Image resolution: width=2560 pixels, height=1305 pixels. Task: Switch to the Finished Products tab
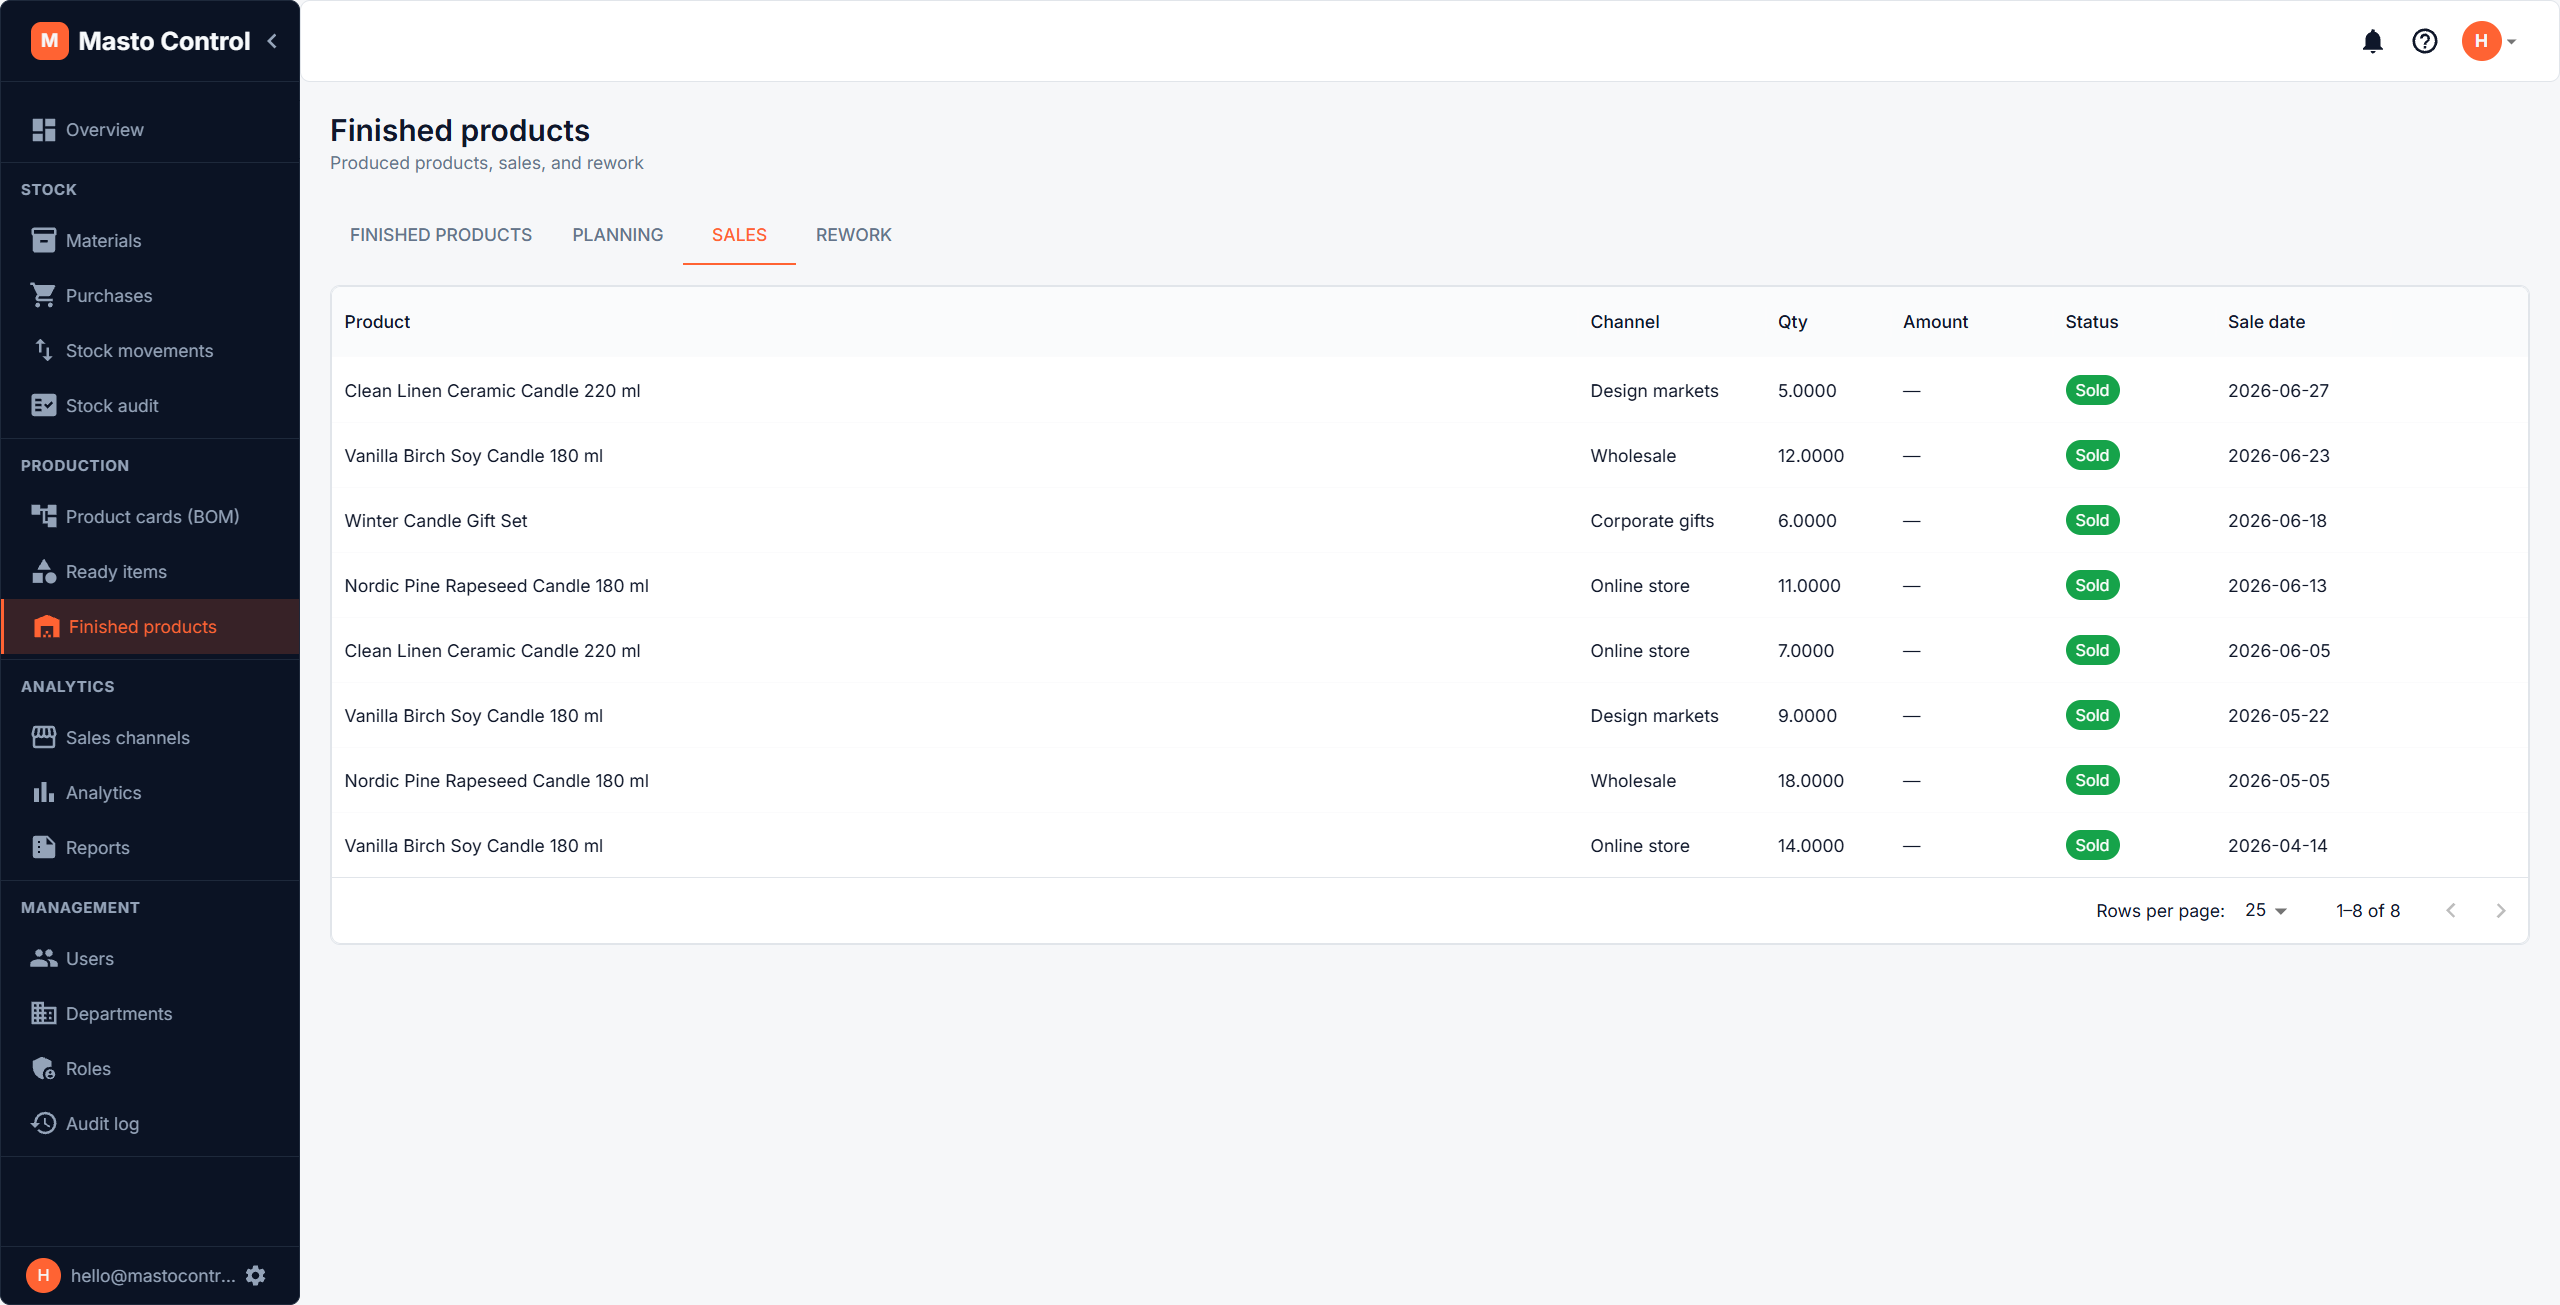pos(441,235)
